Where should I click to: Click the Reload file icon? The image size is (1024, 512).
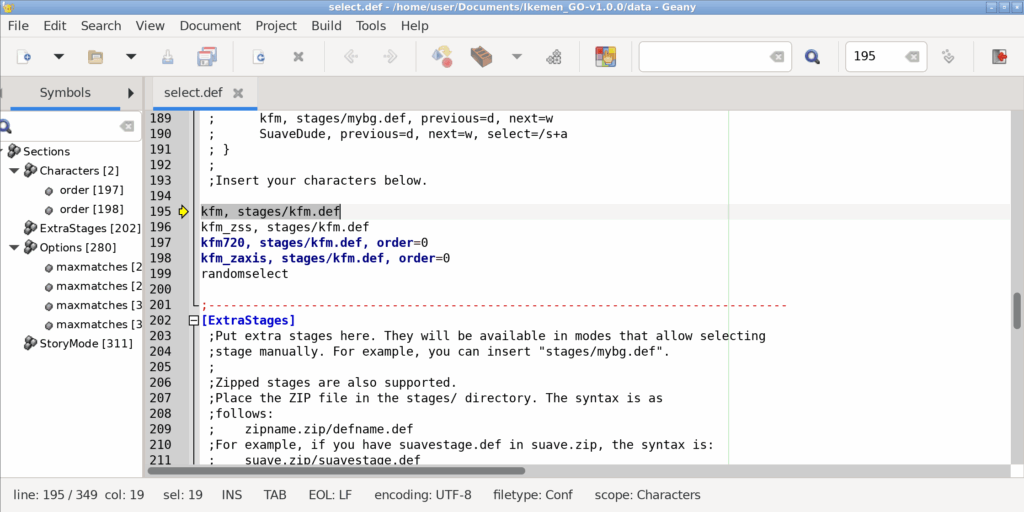pos(259,57)
